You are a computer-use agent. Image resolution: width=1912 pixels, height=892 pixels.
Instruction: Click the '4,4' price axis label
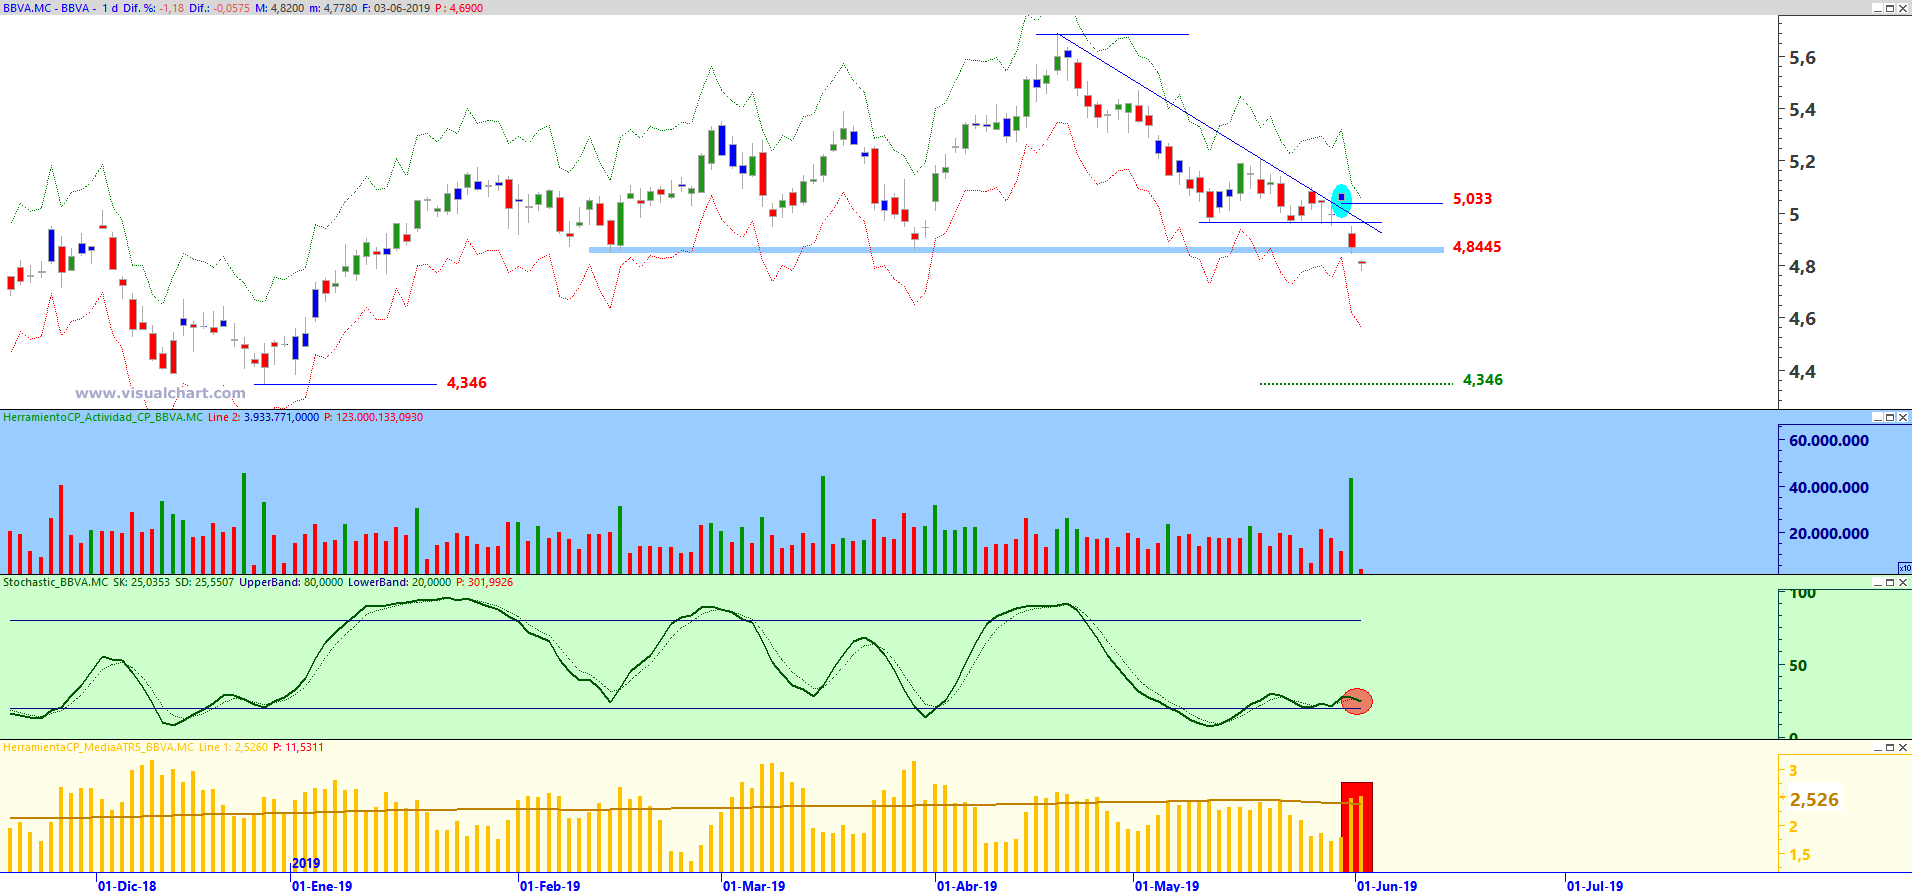point(1802,372)
